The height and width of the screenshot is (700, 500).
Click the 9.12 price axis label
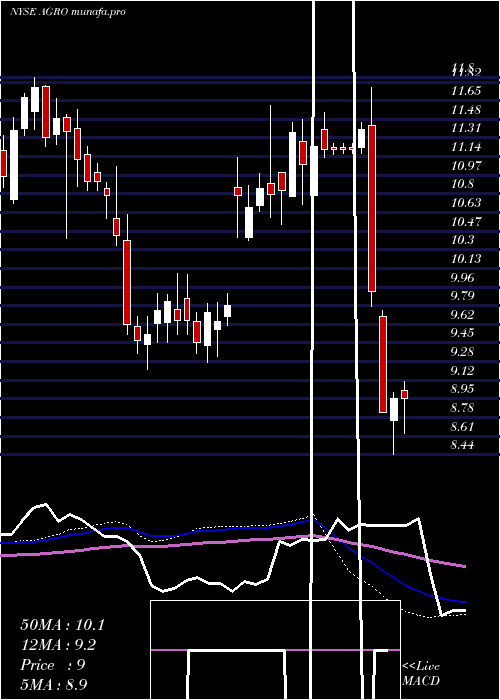[x=462, y=371]
